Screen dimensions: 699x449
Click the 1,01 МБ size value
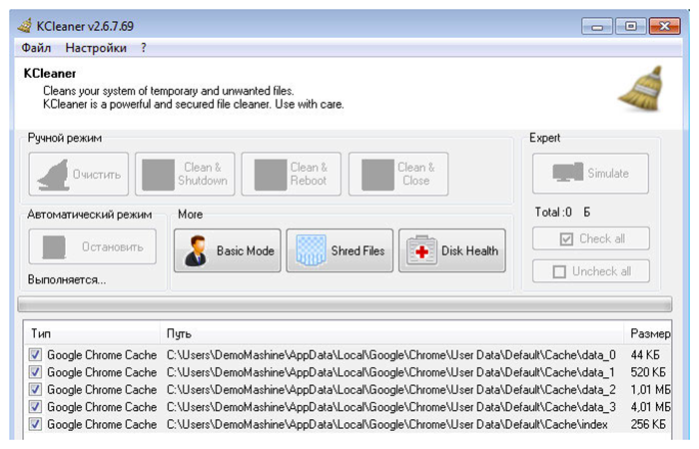650,390
